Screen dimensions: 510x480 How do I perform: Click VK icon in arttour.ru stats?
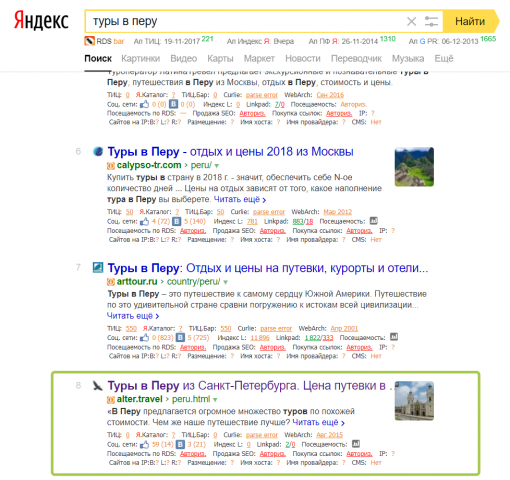(180, 338)
